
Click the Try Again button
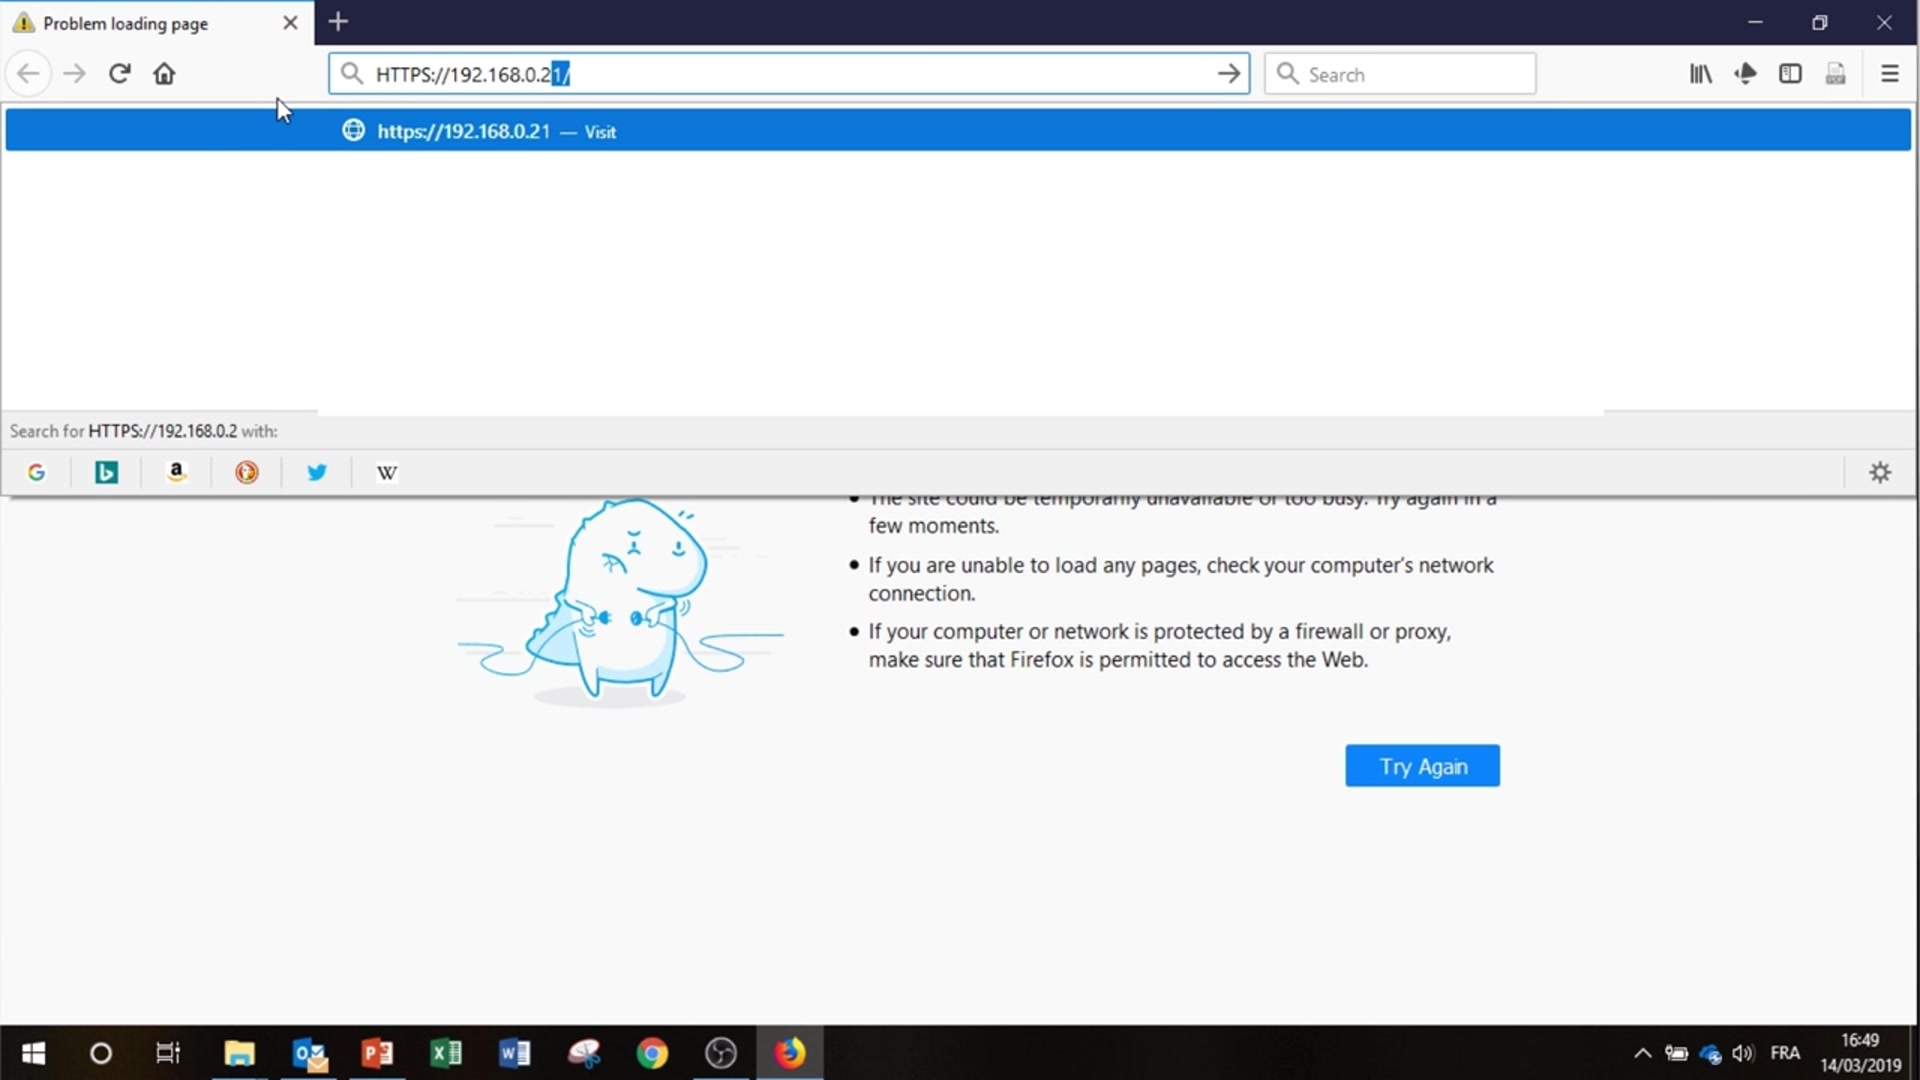pos(1421,766)
